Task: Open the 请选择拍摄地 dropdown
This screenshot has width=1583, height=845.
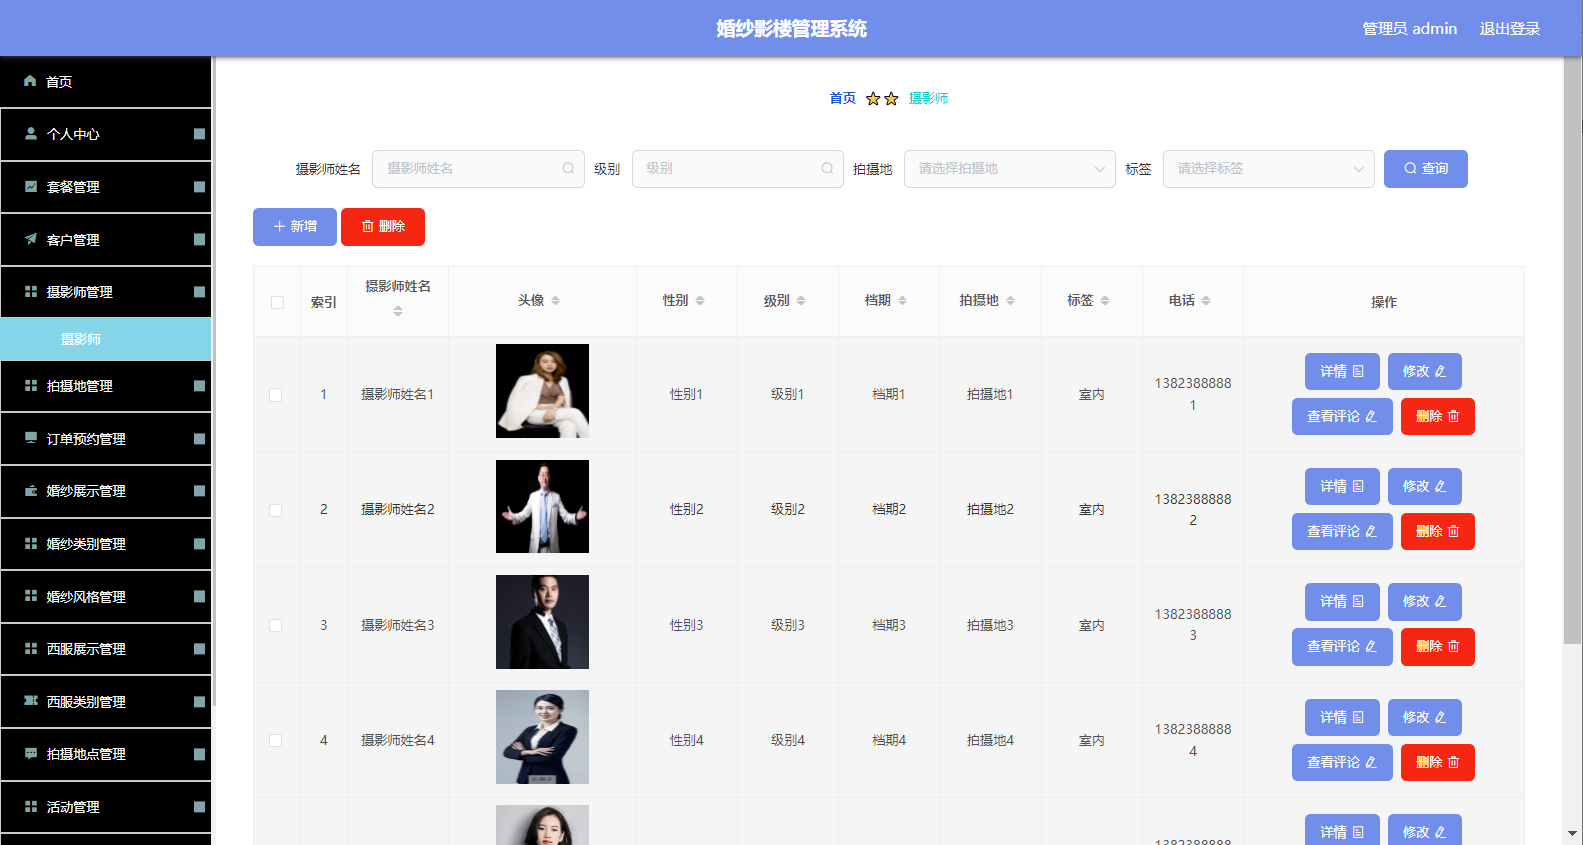Action: (x=1010, y=169)
